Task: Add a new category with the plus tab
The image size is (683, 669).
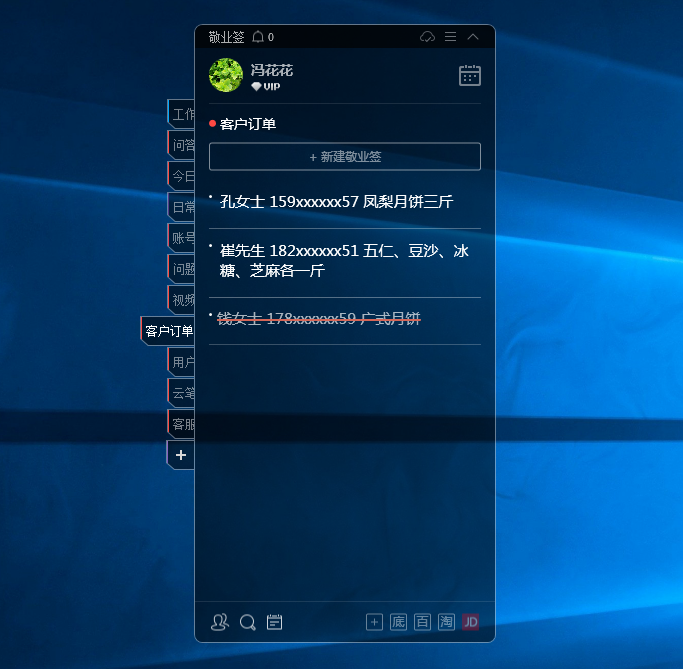Action: coord(181,455)
